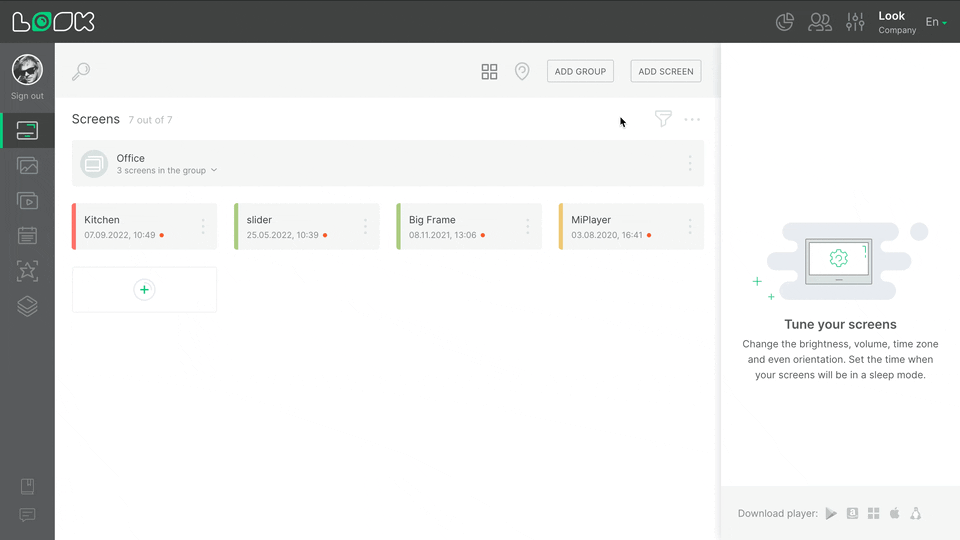Open the Content gallery sidebar item

[27, 166]
